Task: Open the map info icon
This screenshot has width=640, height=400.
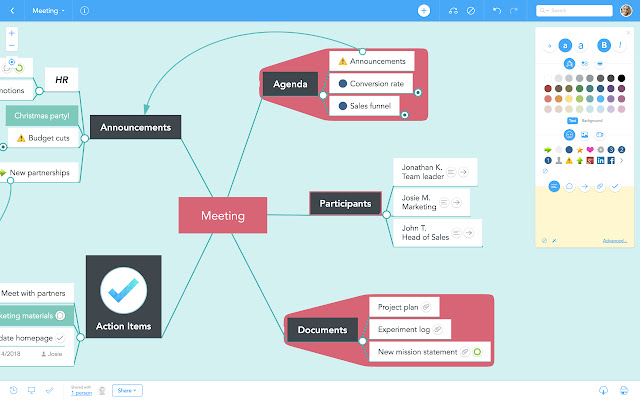Action: (x=84, y=11)
